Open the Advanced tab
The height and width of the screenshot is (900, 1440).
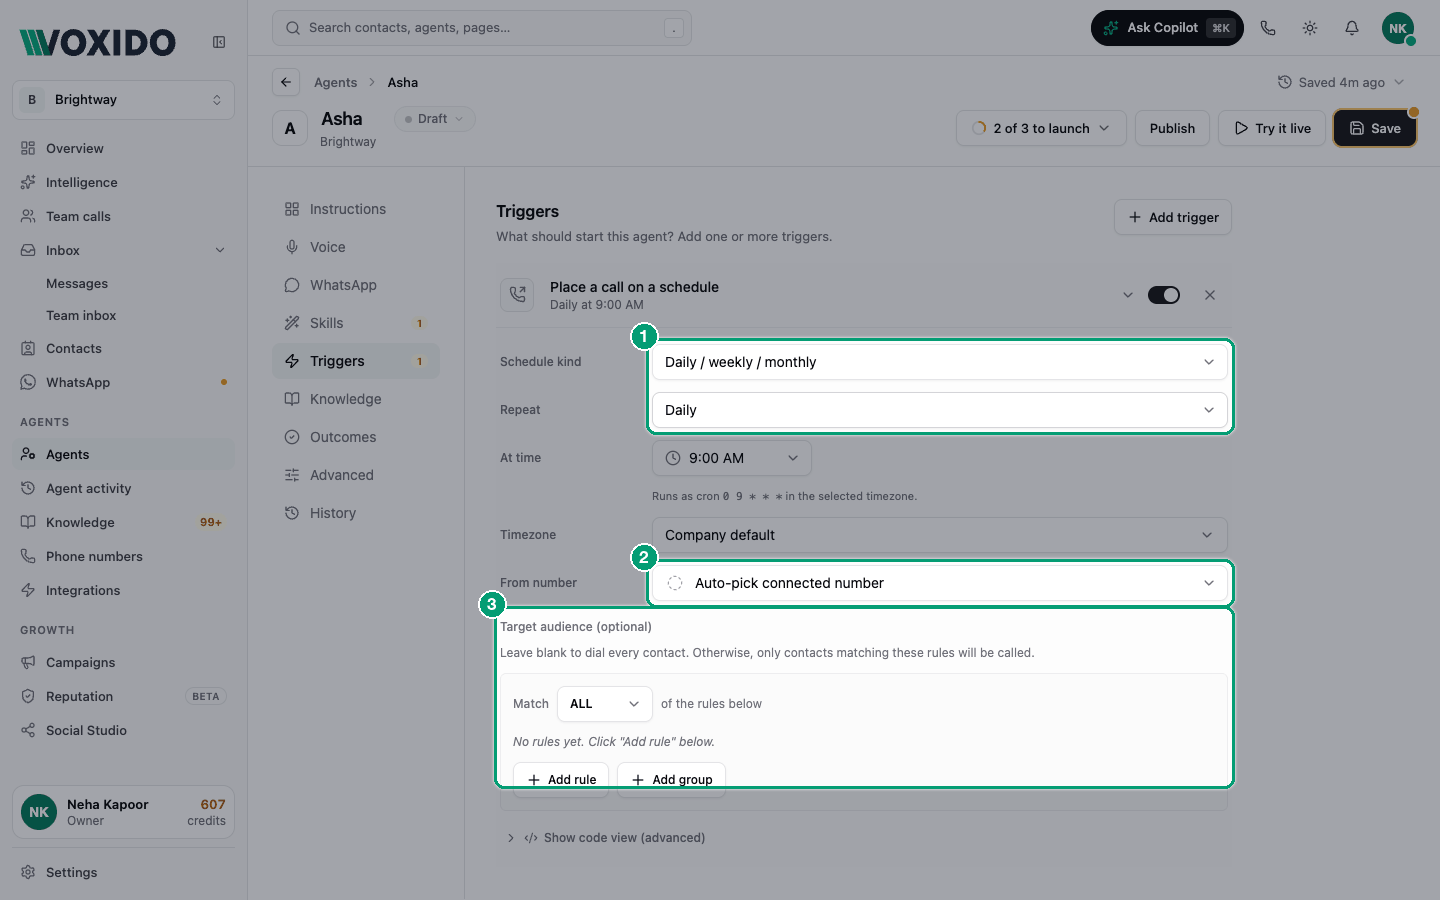tap(356, 475)
